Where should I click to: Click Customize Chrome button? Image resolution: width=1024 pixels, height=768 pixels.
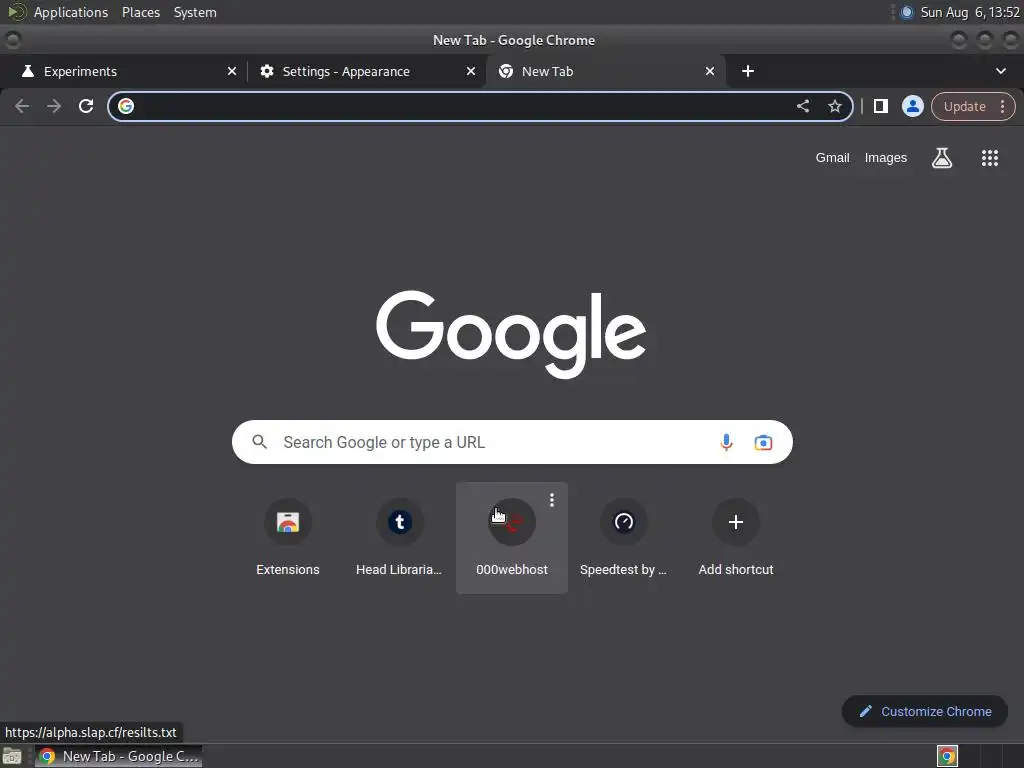tap(924, 711)
